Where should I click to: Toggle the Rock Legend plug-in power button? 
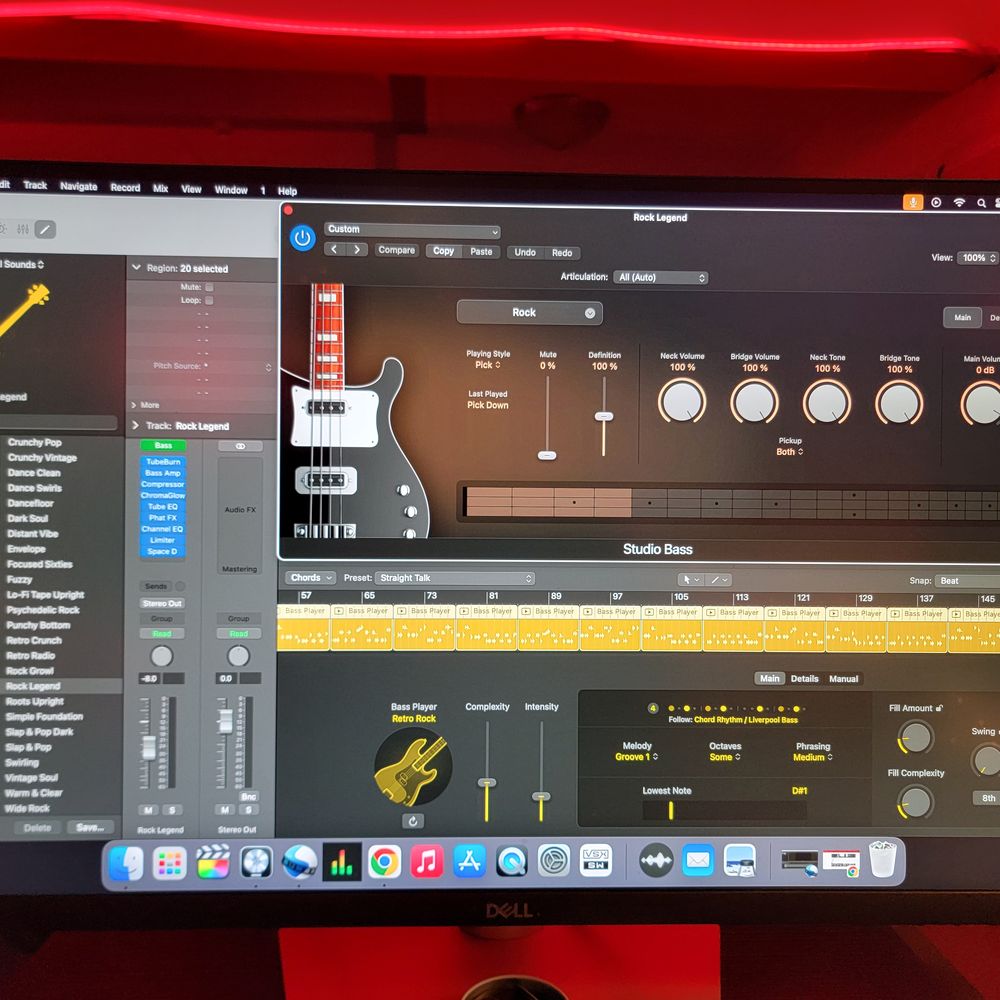pos(302,238)
